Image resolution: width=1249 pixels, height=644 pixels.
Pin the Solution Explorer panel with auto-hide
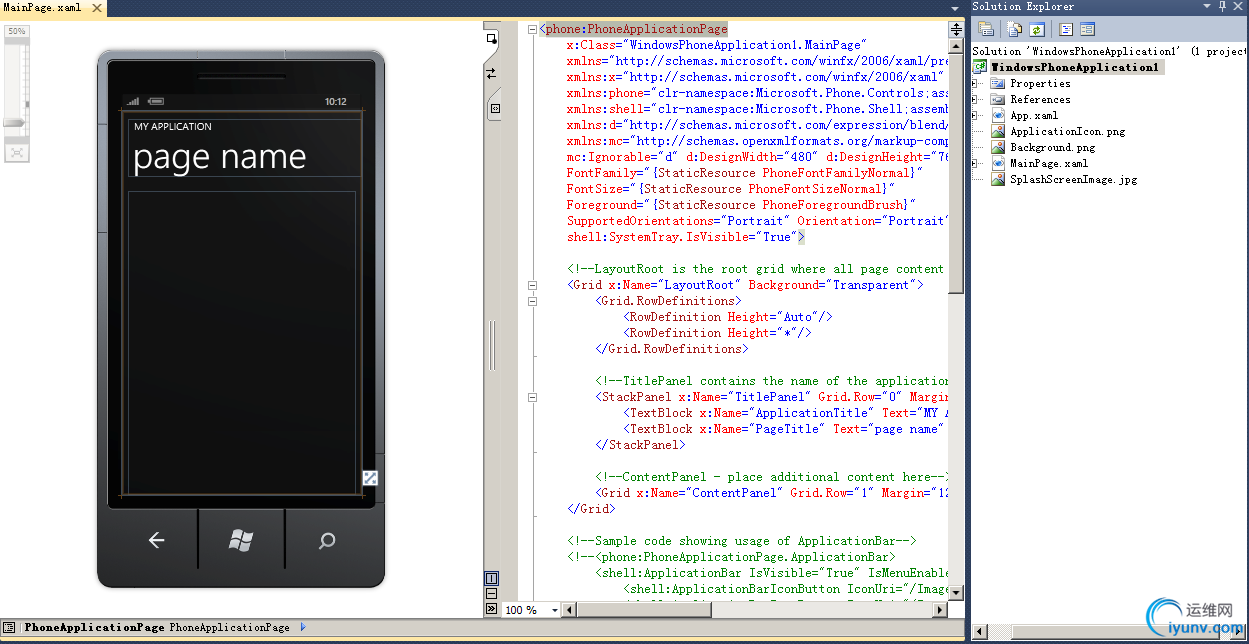tap(1222, 6)
